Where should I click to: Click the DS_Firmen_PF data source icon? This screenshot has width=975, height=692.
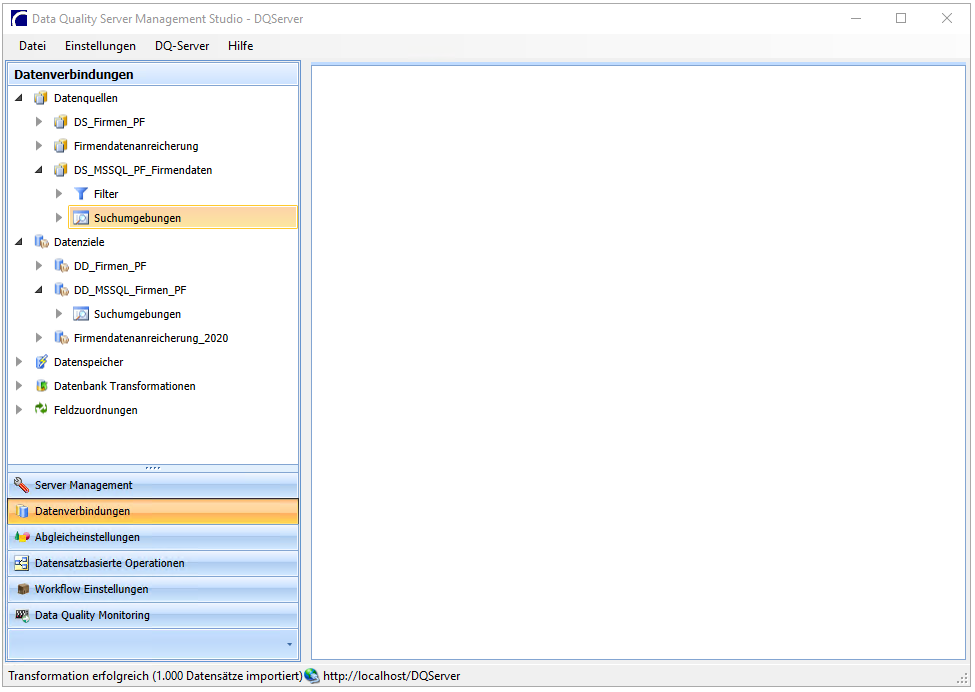61,122
